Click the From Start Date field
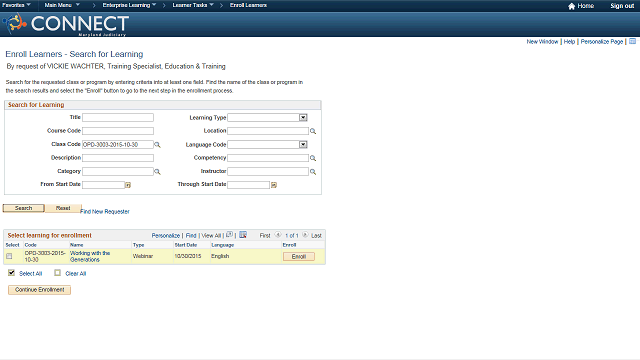The image size is (640, 360). [103, 185]
